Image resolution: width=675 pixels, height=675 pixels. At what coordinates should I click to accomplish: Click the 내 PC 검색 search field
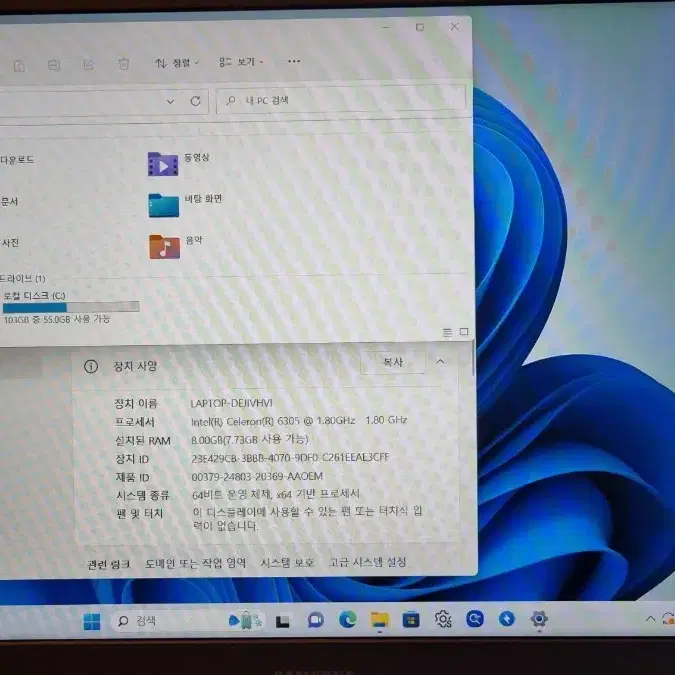click(x=341, y=100)
